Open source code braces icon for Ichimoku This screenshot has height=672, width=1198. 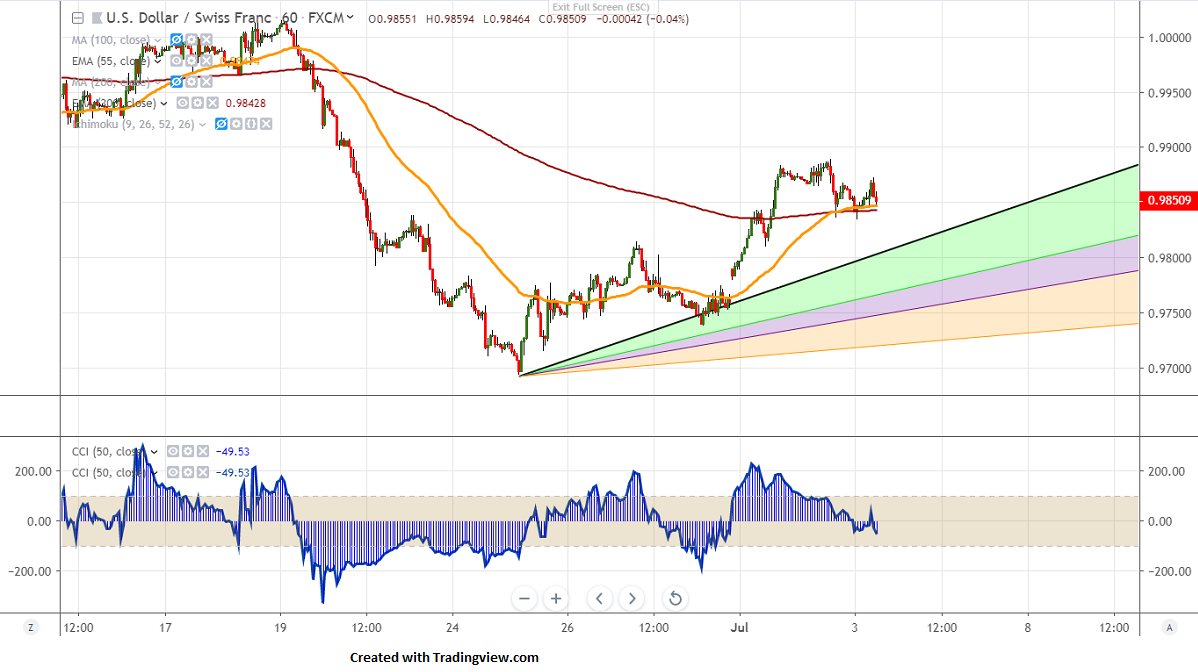click(x=251, y=124)
